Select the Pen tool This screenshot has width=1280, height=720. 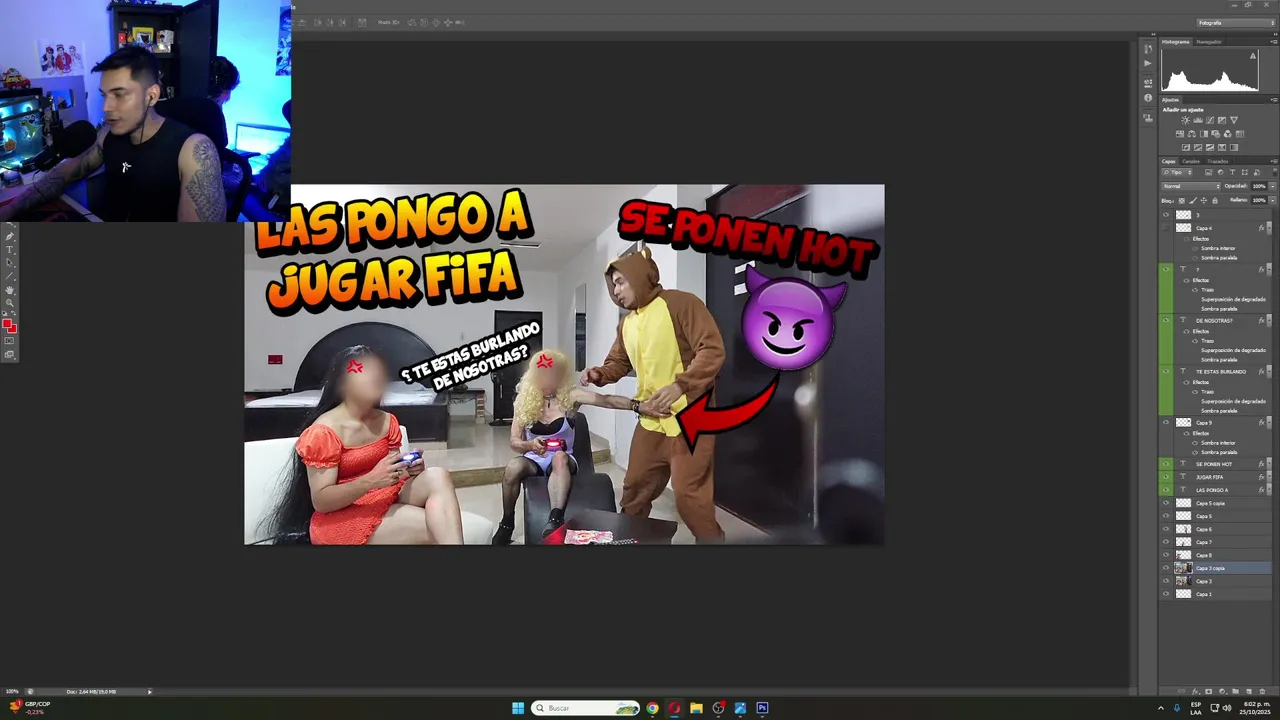[9, 236]
